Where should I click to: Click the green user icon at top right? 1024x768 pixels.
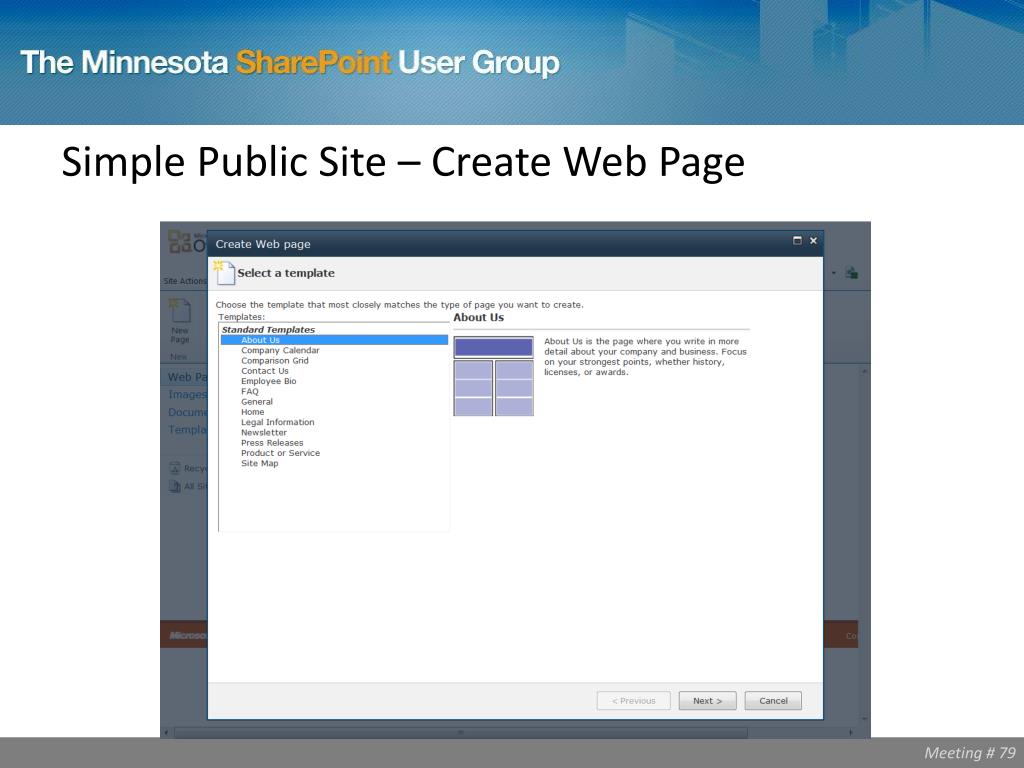pyautogui.click(x=852, y=273)
